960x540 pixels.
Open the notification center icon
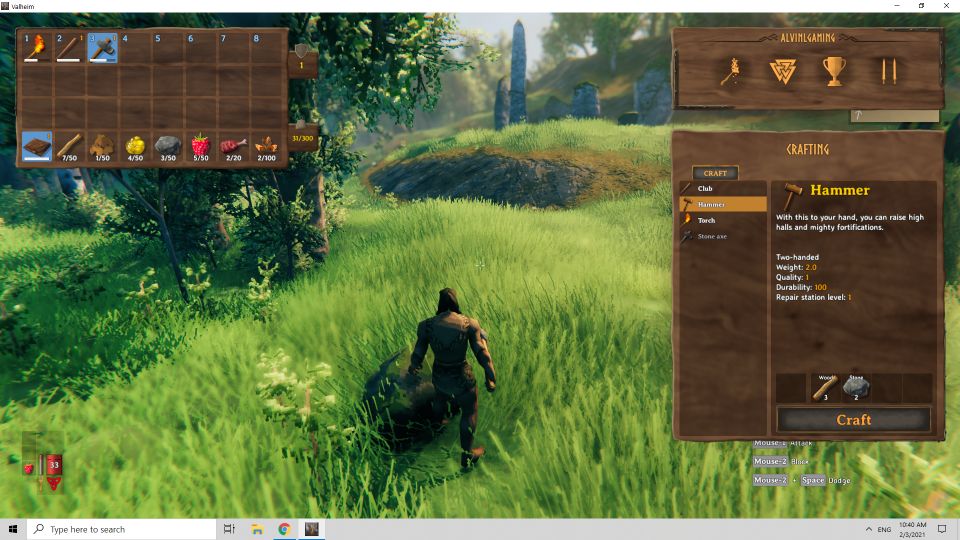click(x=942, y=529)
